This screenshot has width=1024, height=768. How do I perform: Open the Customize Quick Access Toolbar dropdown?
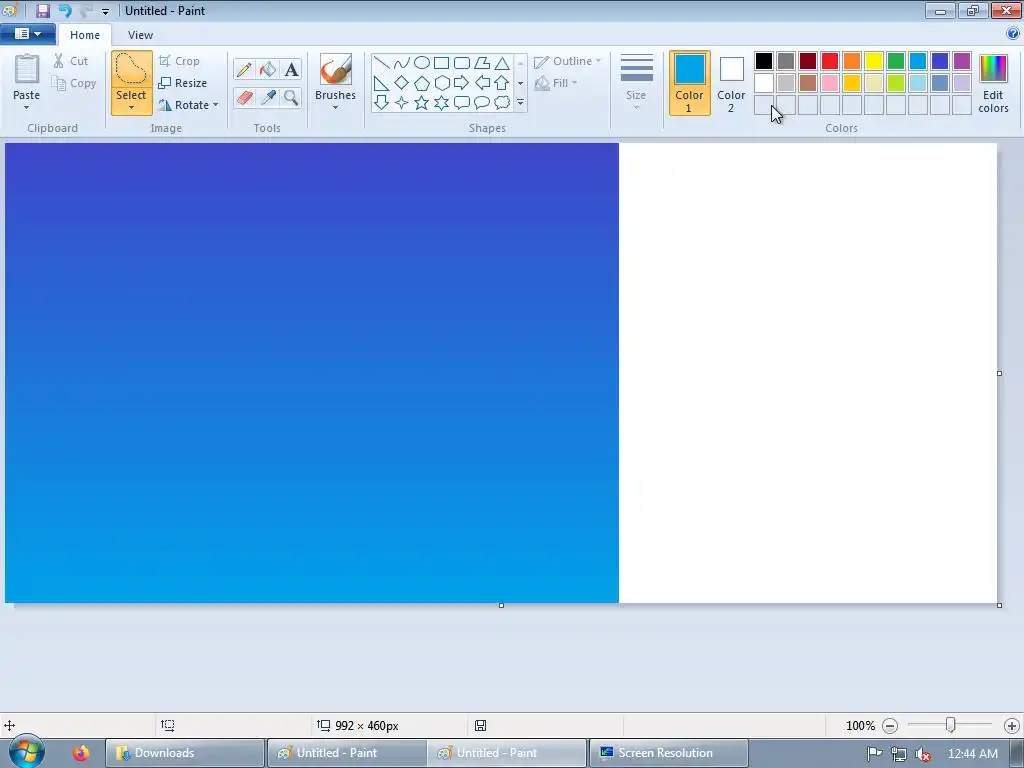[x=105, y=12]
